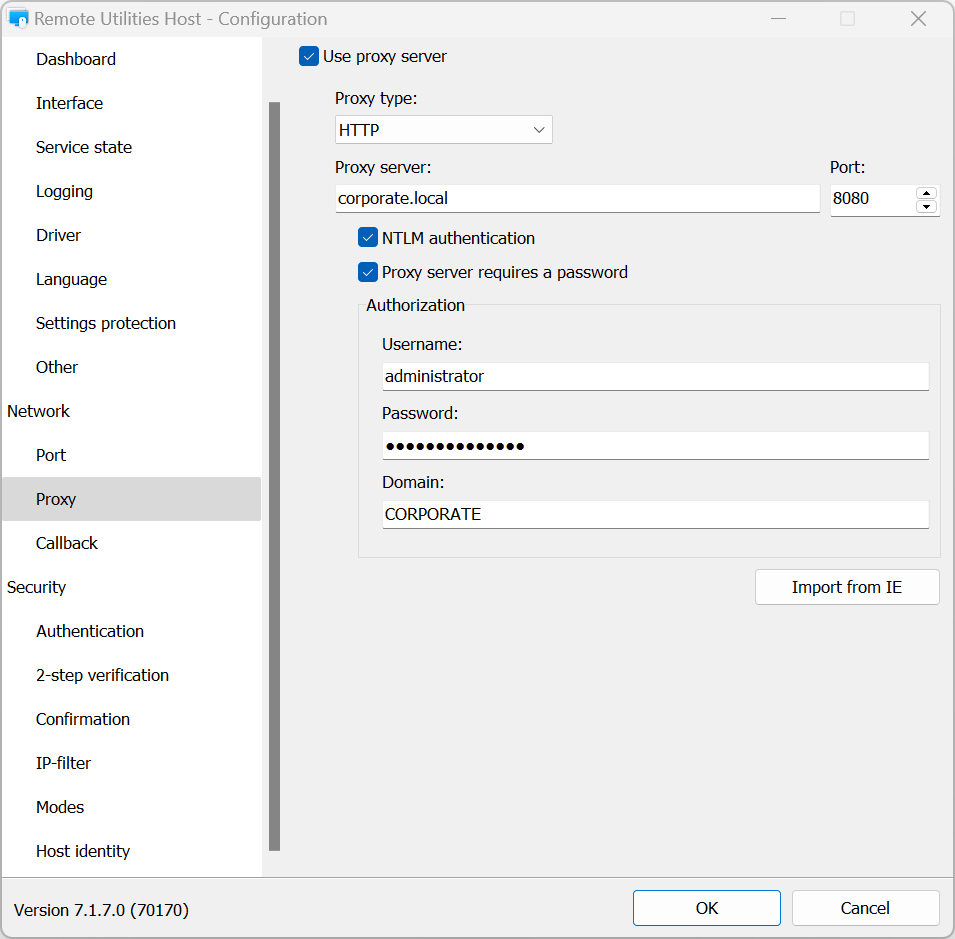Open the IP-filter section
Image resolution: width=955 pixels, height=939 pixels.
pos(63,763)
